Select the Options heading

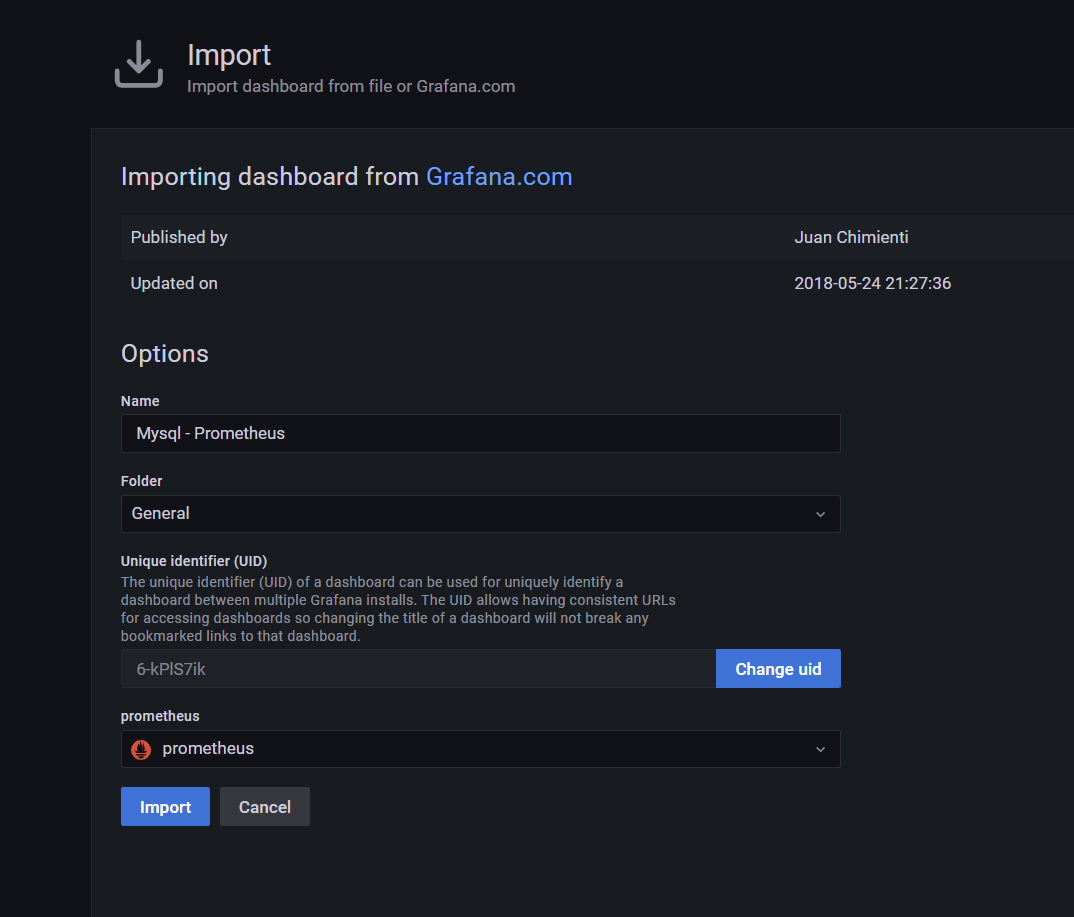point(164,354)
